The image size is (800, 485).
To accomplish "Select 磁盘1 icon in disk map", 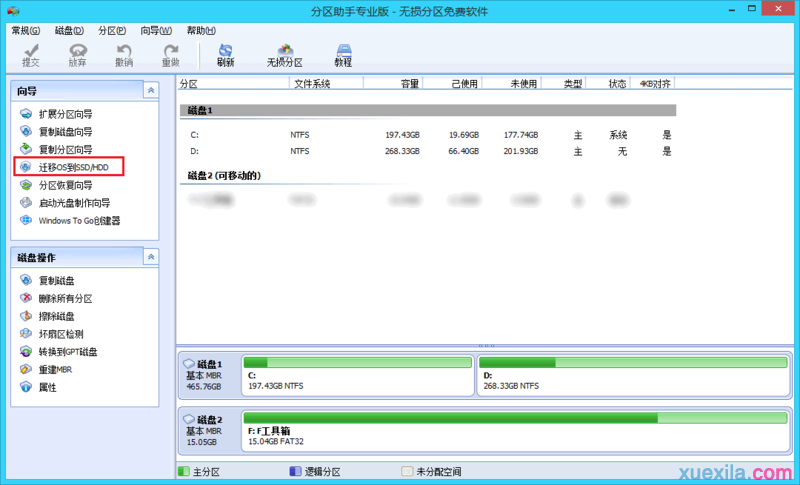I will coord(189,364).
